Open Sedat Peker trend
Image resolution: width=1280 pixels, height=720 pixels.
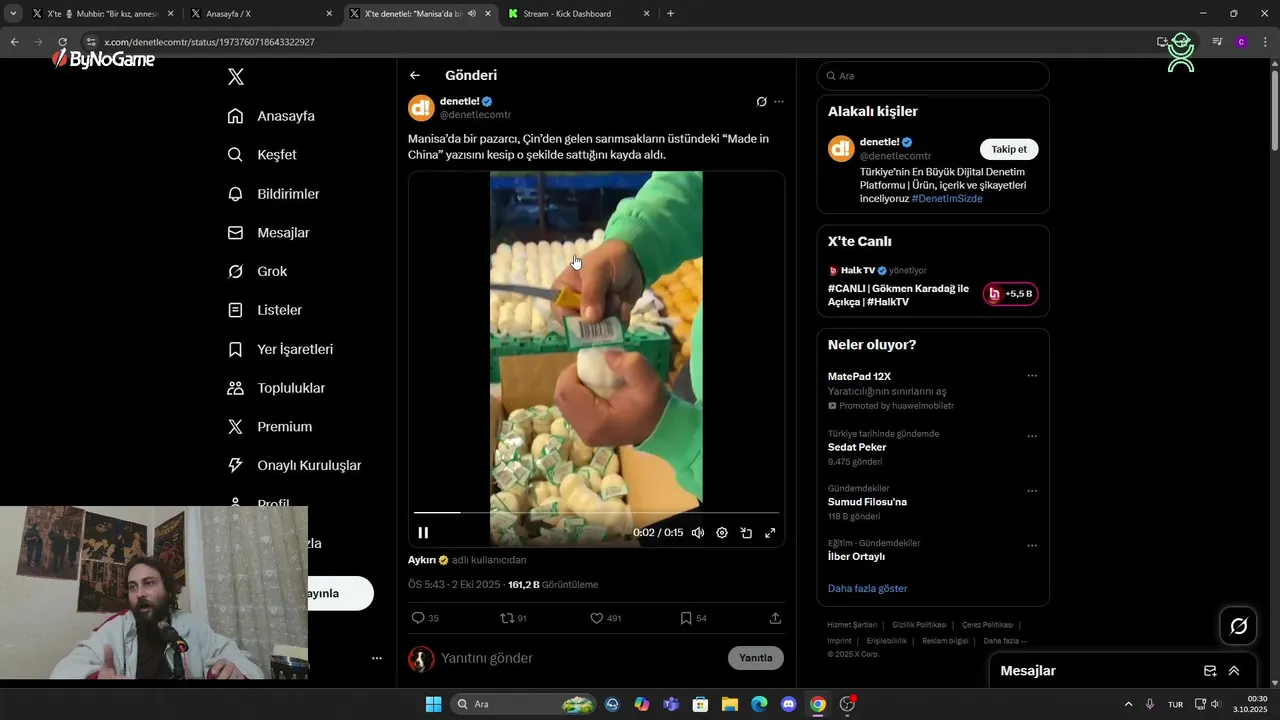[x=857, y=448]
